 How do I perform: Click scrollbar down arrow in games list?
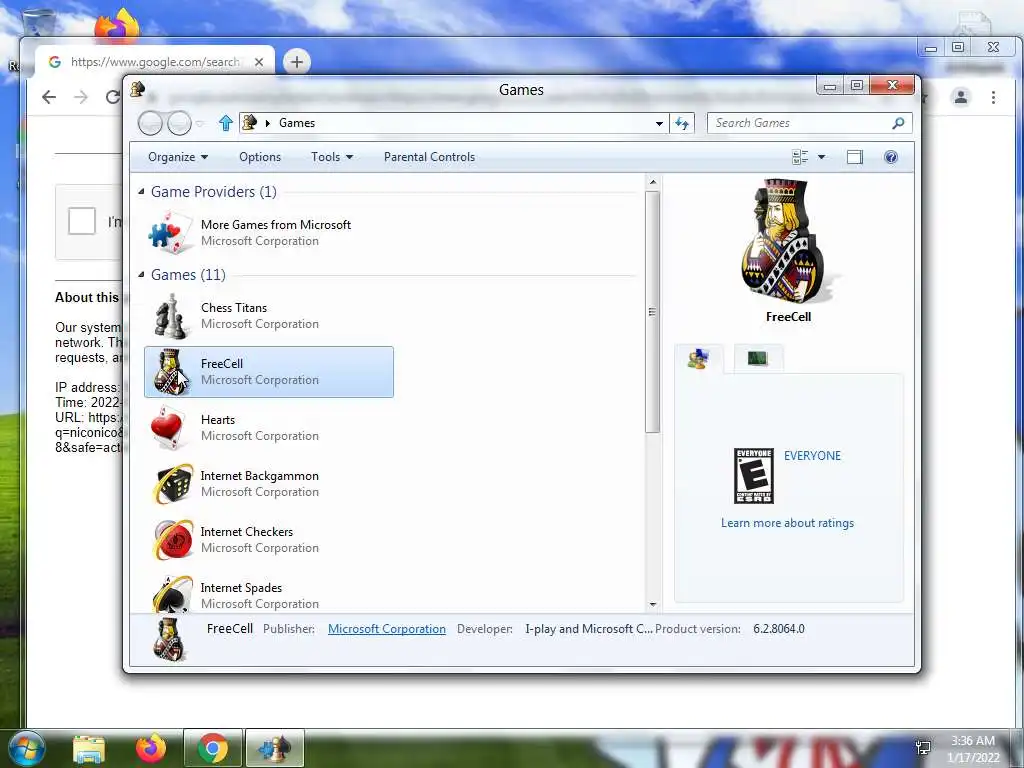tap(652, 605)
